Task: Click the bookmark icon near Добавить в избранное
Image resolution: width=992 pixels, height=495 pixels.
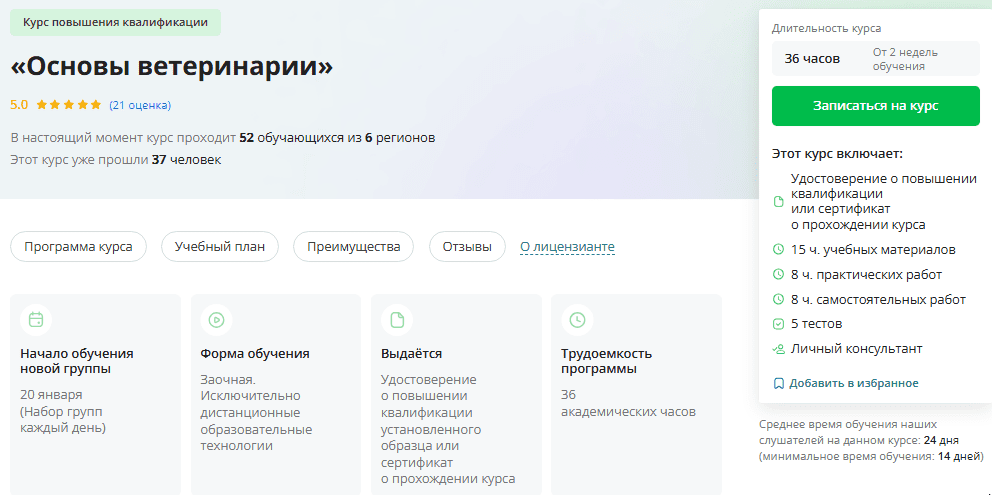Action: pos(779,383)
